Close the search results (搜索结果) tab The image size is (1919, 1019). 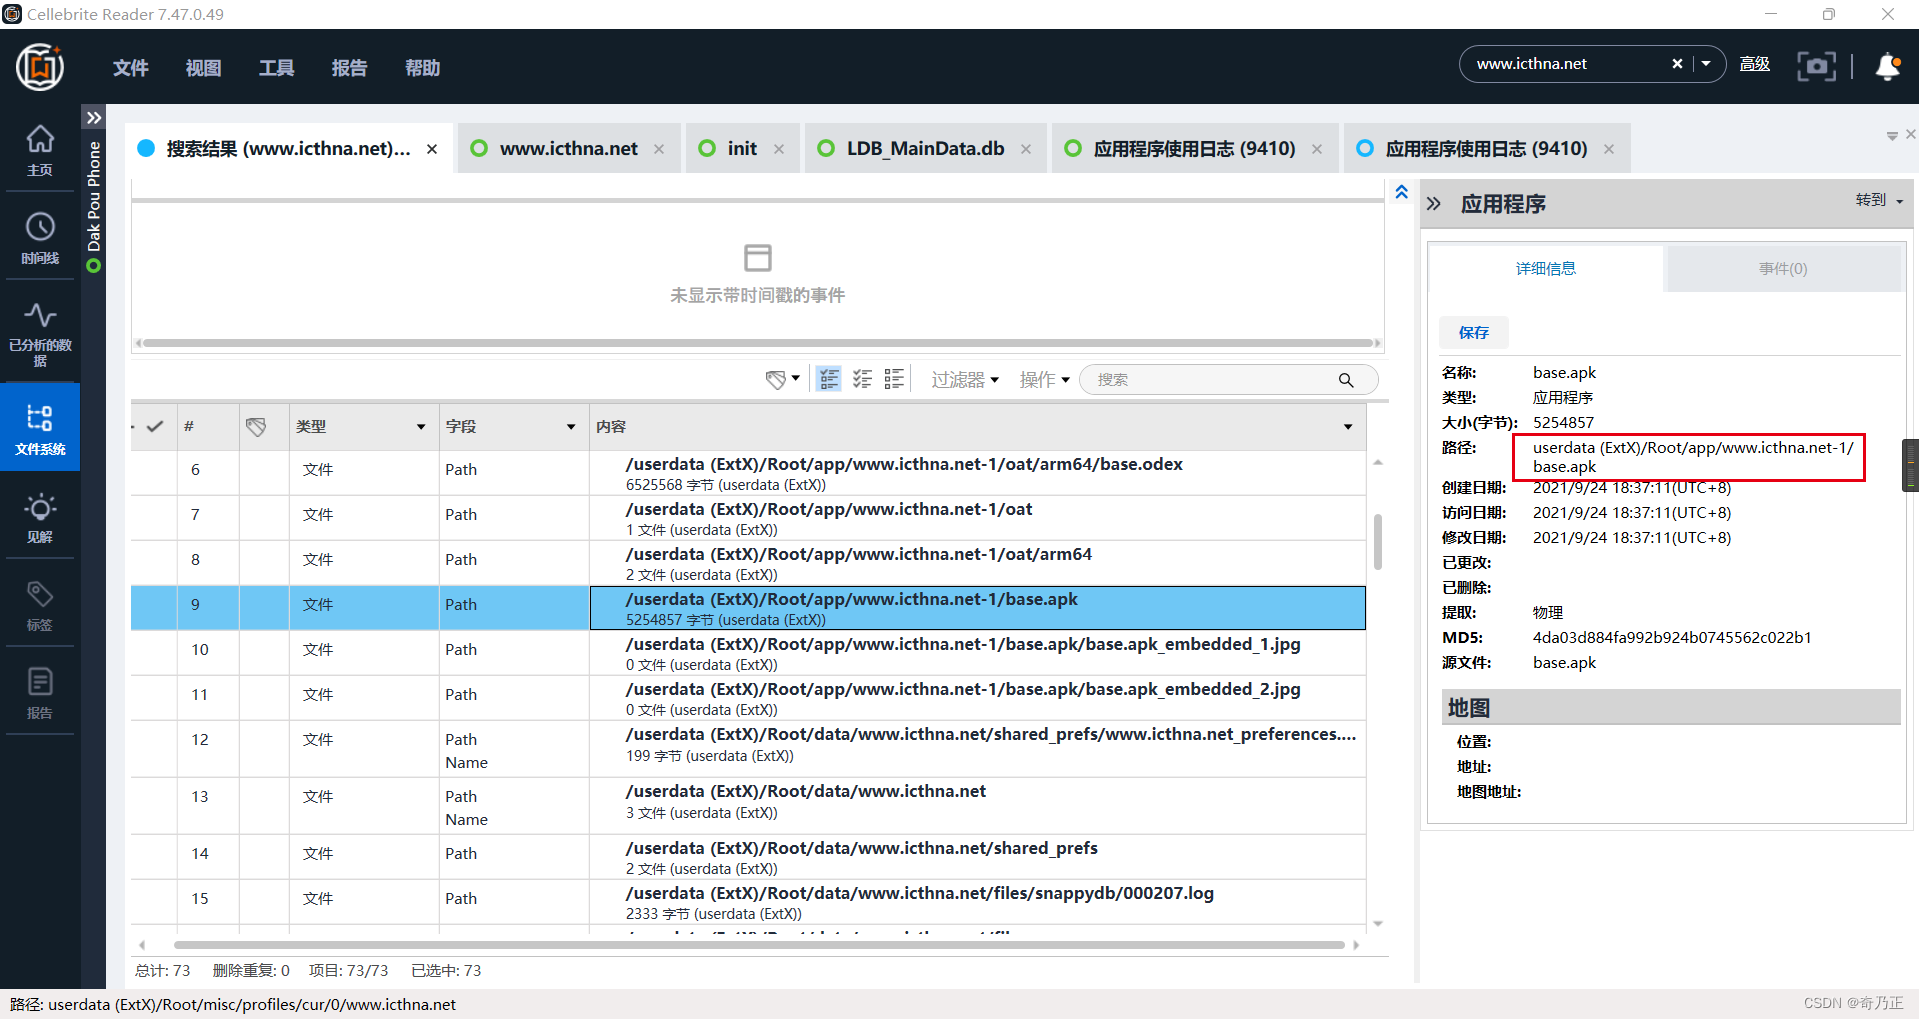point(432,149)
